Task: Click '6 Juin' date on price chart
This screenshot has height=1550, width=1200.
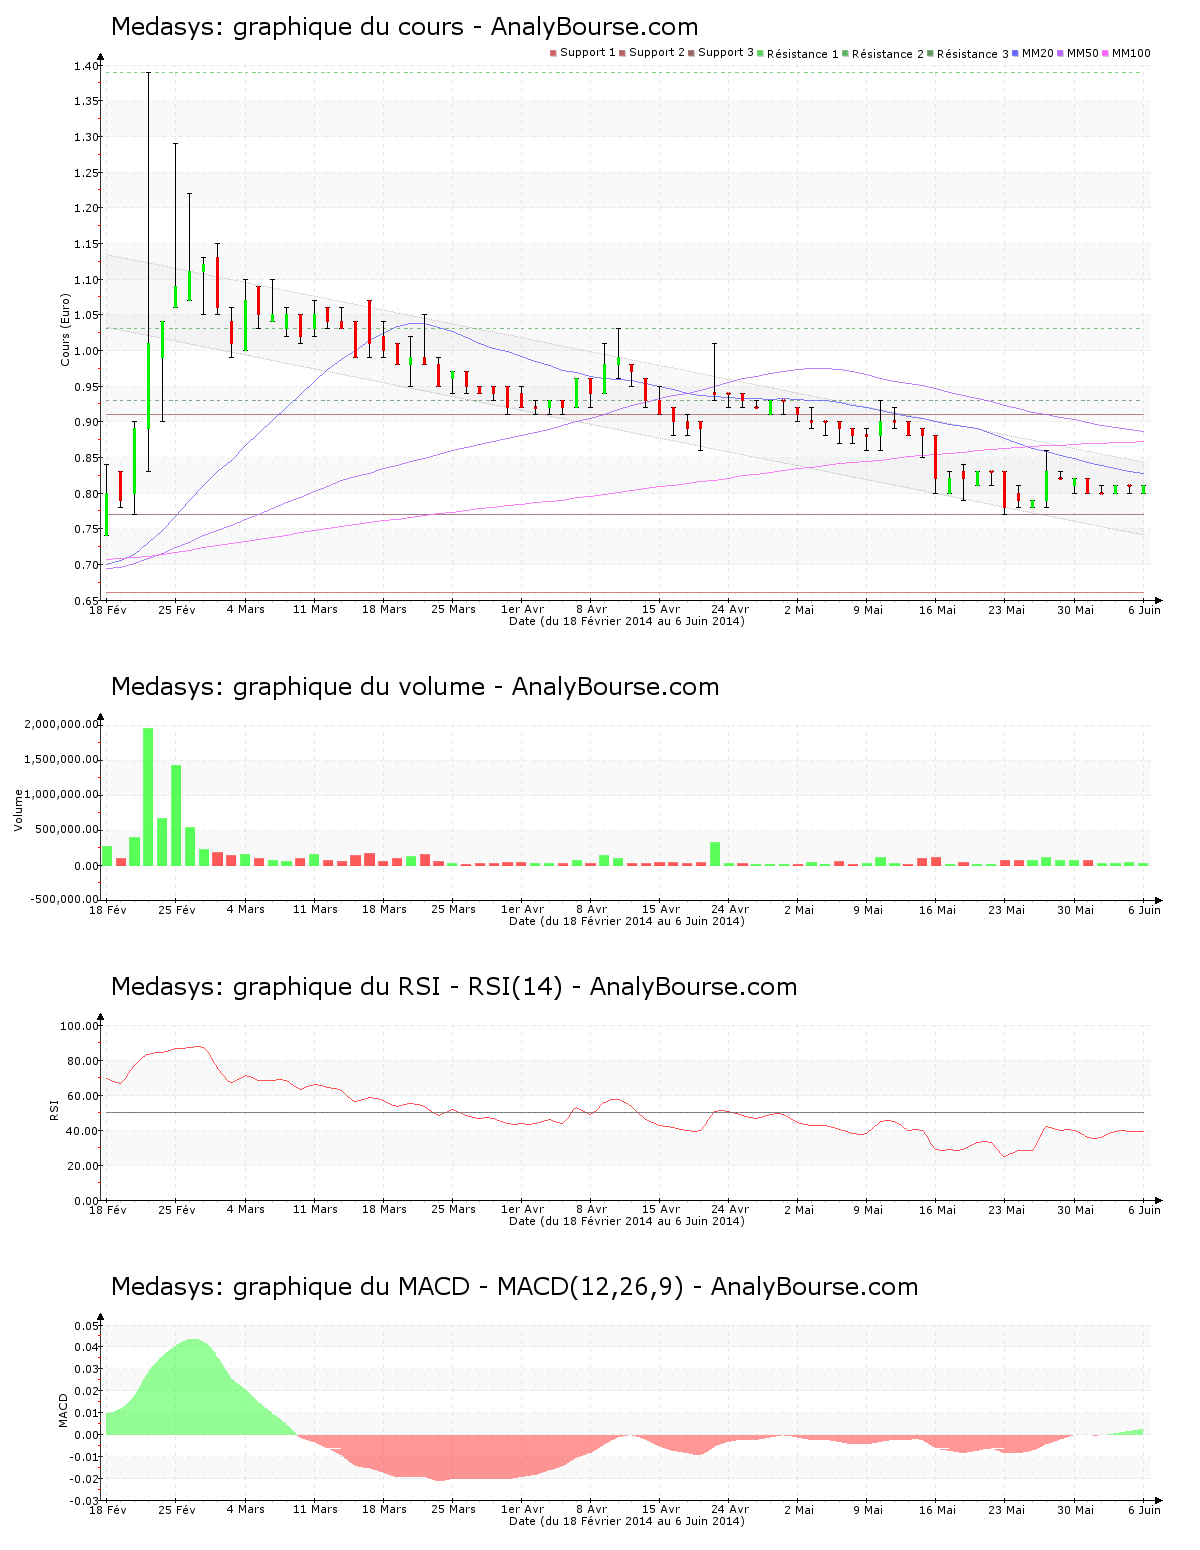Action: coord(1145,609)
